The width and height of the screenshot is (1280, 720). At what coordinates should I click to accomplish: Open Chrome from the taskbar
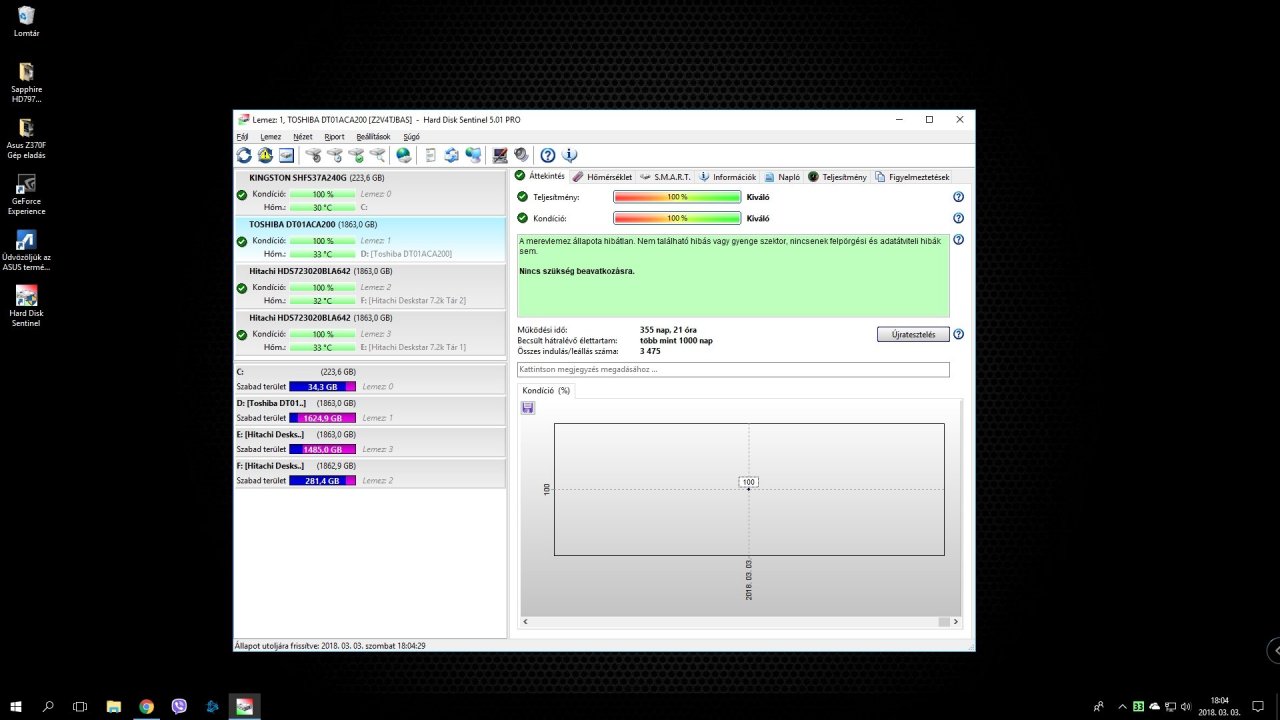tap(147, 706)
